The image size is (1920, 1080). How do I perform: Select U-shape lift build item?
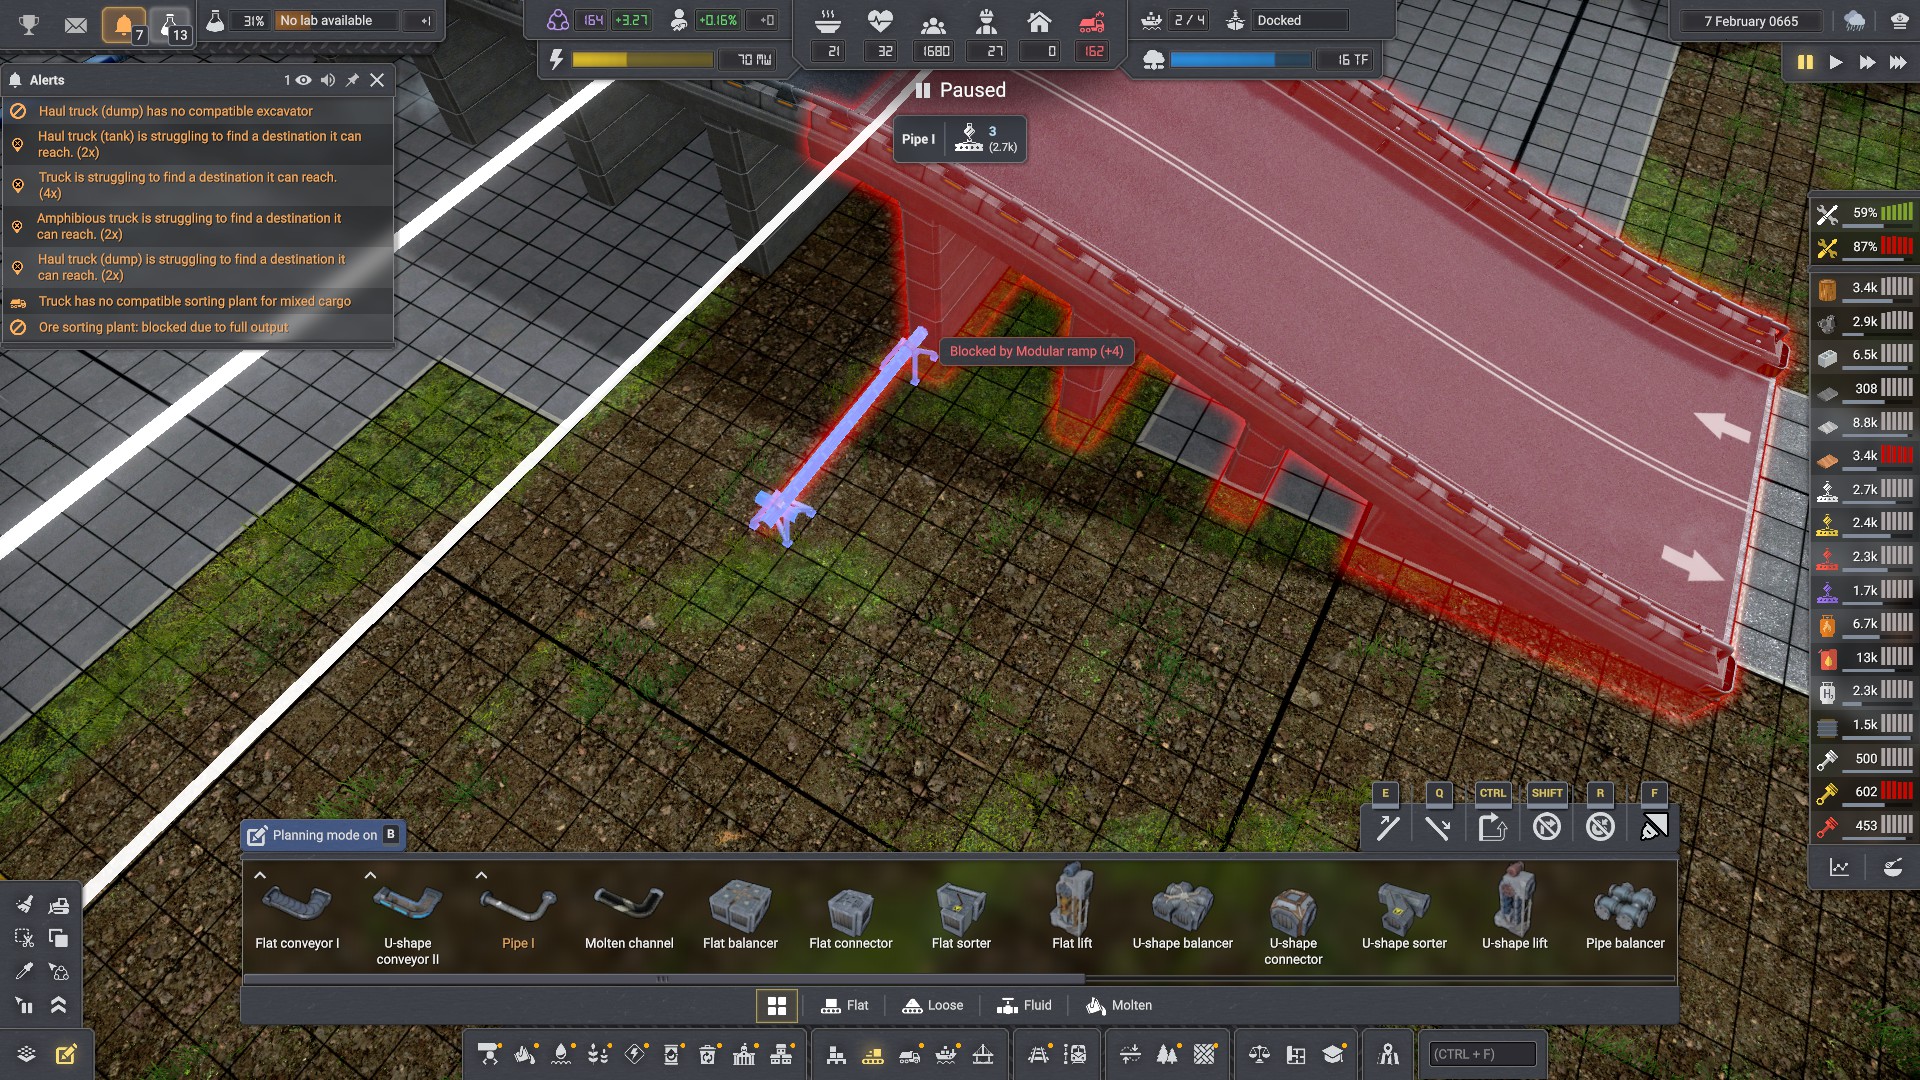coord(1514,915)
